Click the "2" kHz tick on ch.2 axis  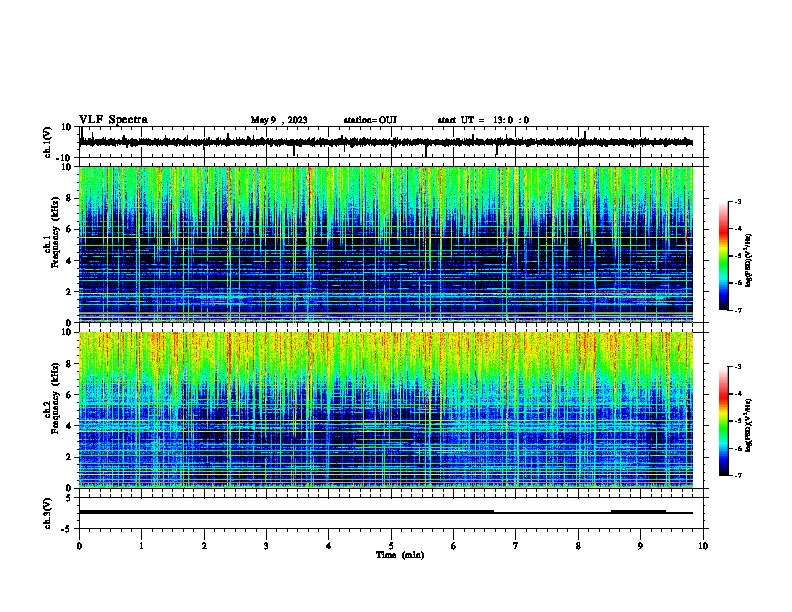click(x=69, y=457)
